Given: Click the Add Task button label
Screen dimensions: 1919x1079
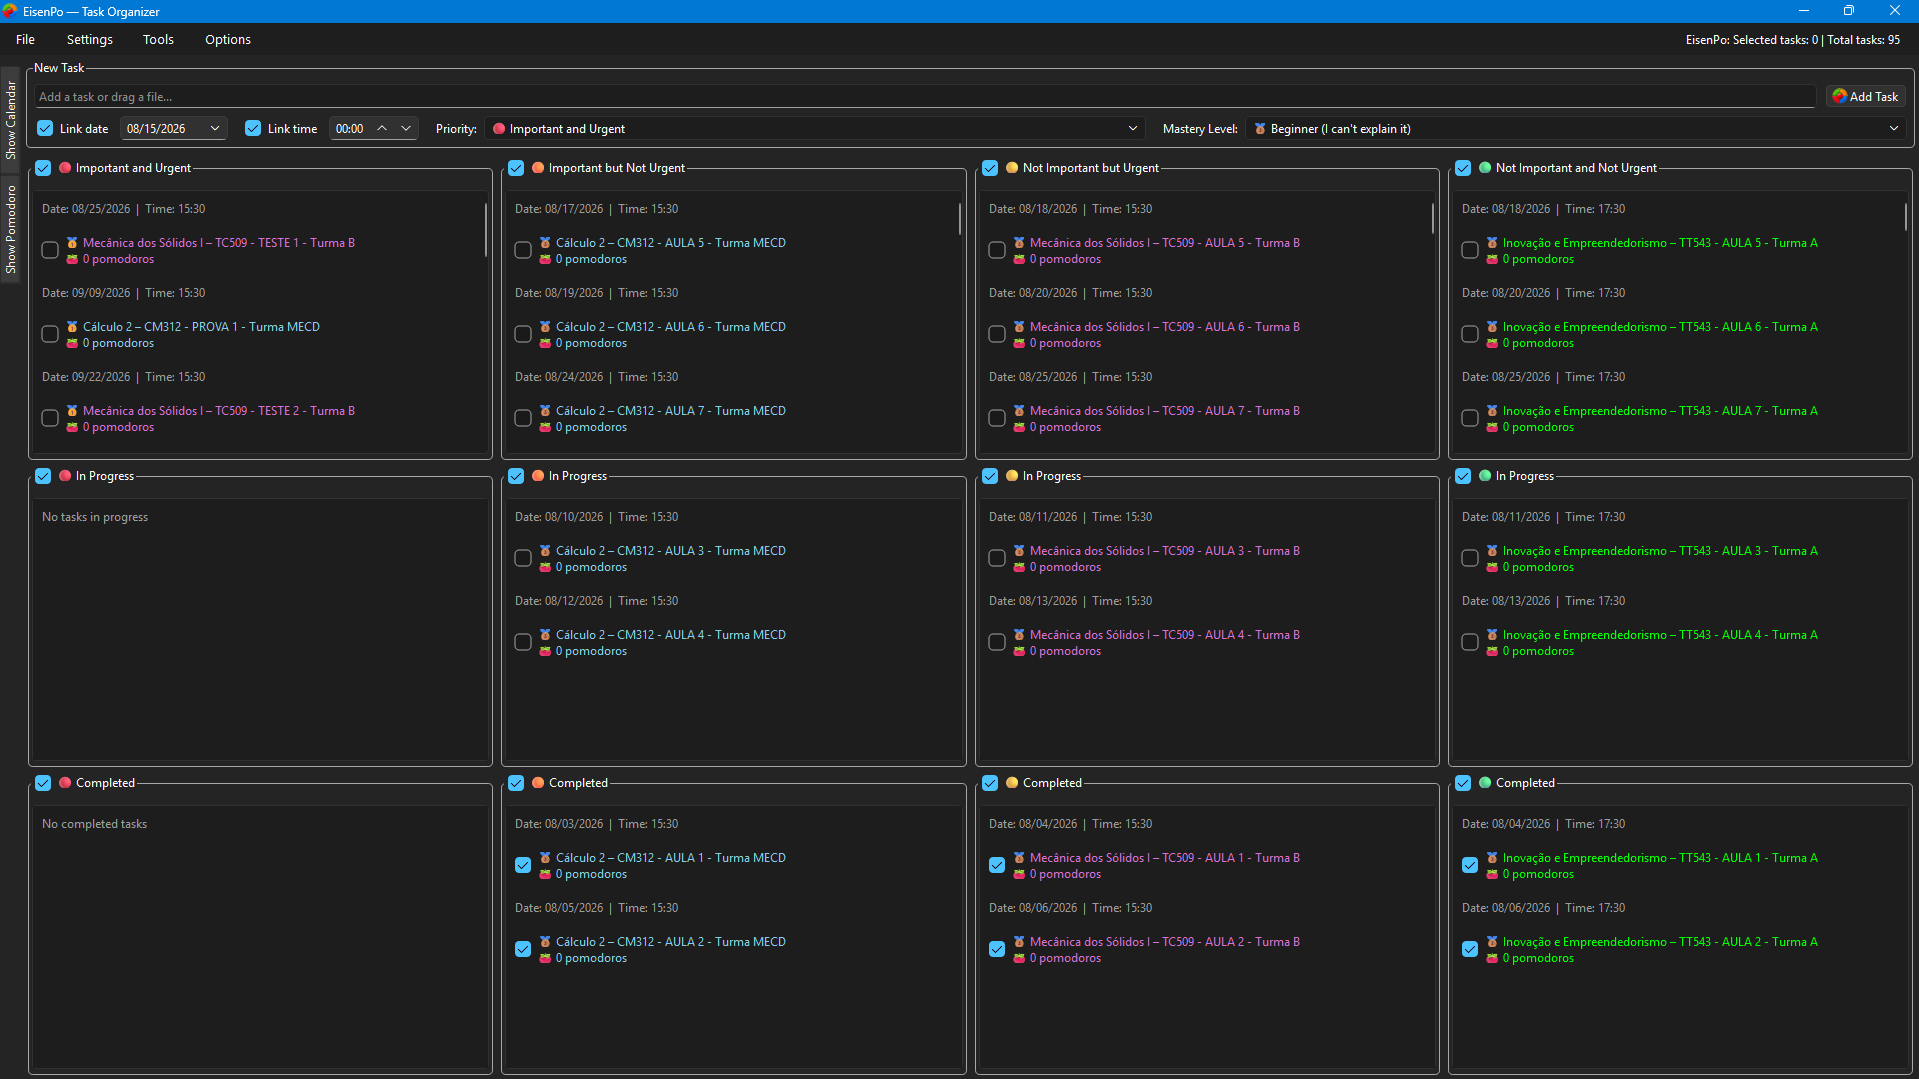Looking at the screenshot, I should (1874, 97).
